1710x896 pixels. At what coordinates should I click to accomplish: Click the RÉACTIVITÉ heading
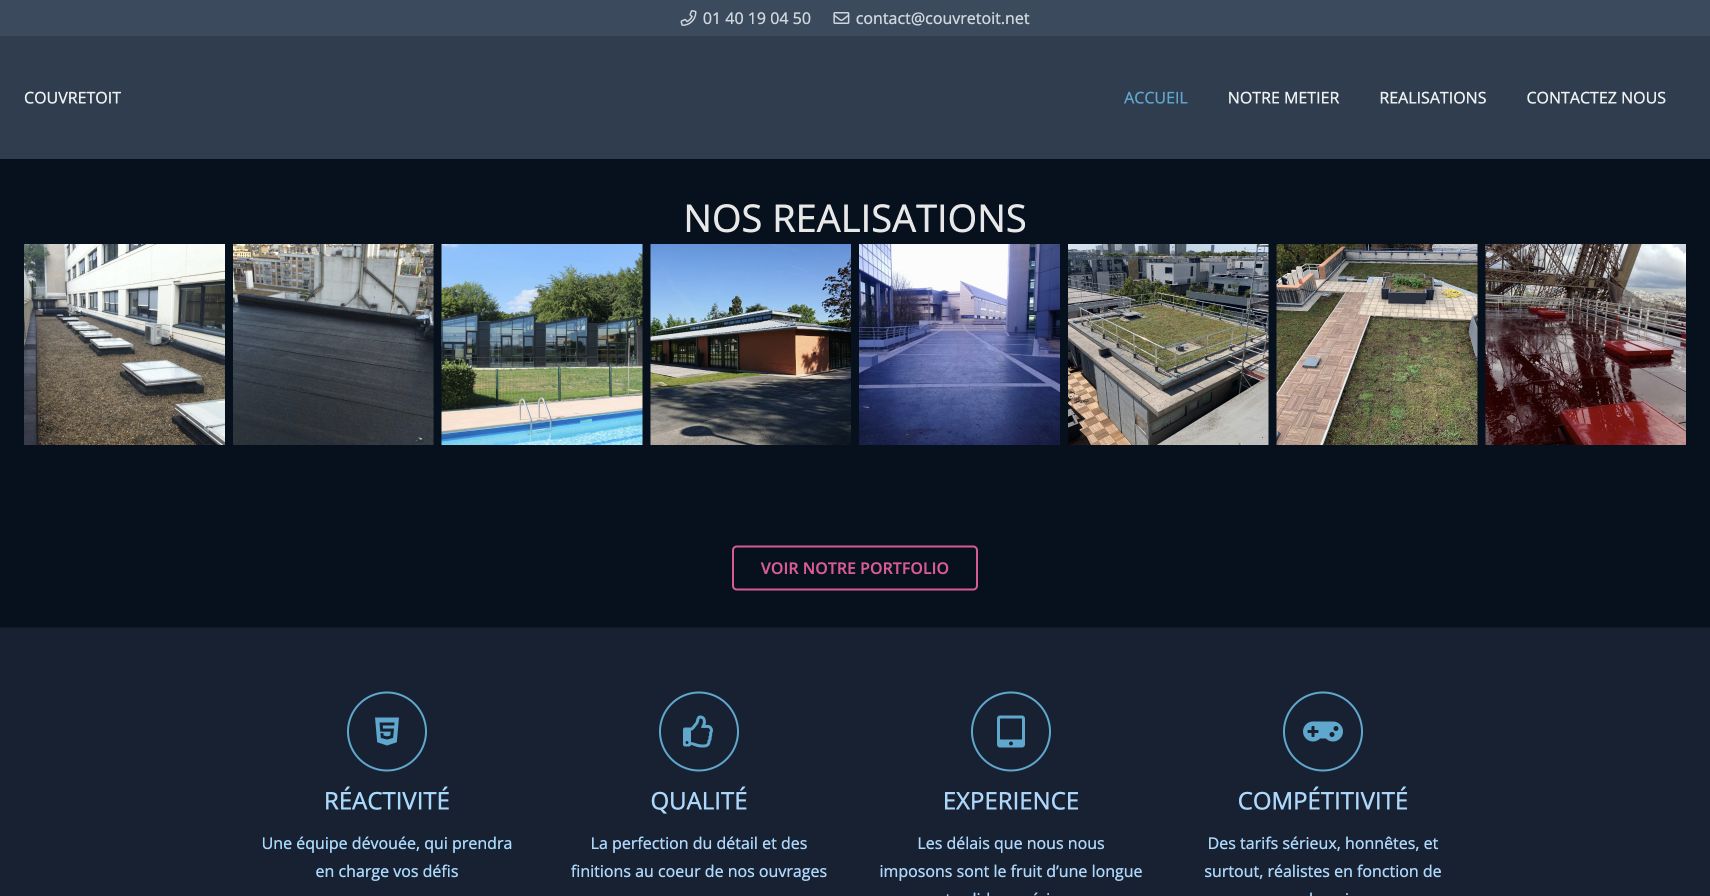pyautogui.click(x=387, y=800)
